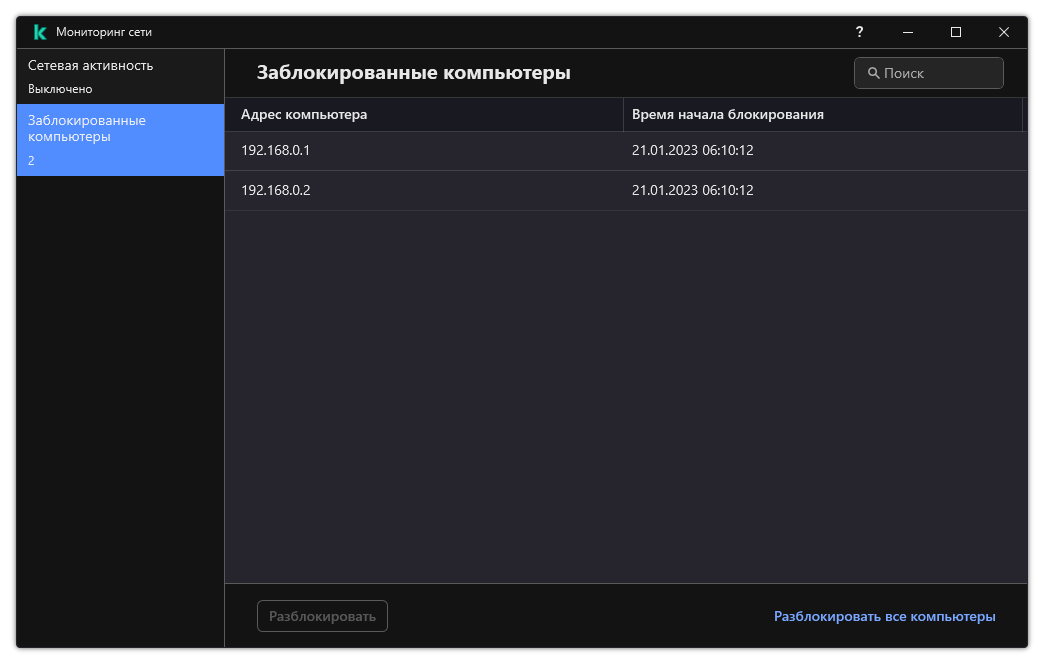Viewport: 1044px width, 664px height.
Task: Sort by the Время начала блокирования column header
Action: (x=728, y=114)
